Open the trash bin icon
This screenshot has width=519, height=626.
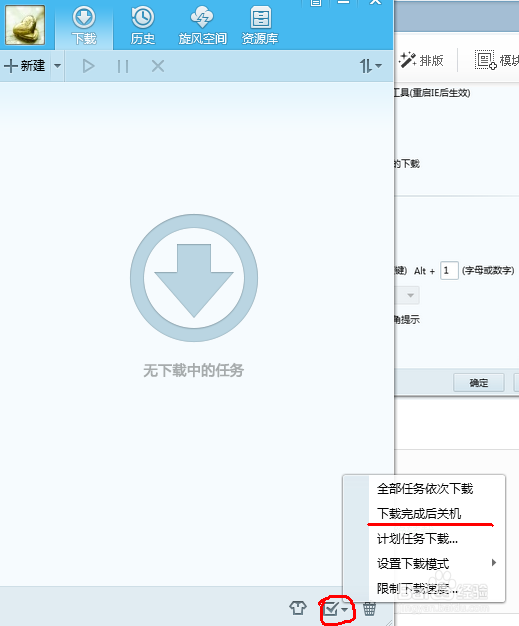369,608
